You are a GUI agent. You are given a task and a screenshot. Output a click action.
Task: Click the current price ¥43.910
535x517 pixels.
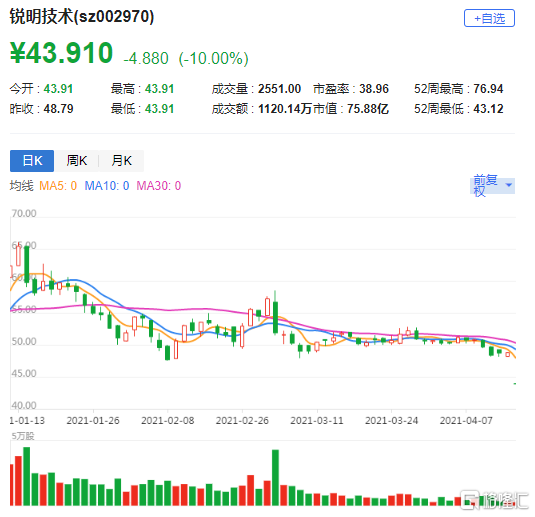pos(61,53)
